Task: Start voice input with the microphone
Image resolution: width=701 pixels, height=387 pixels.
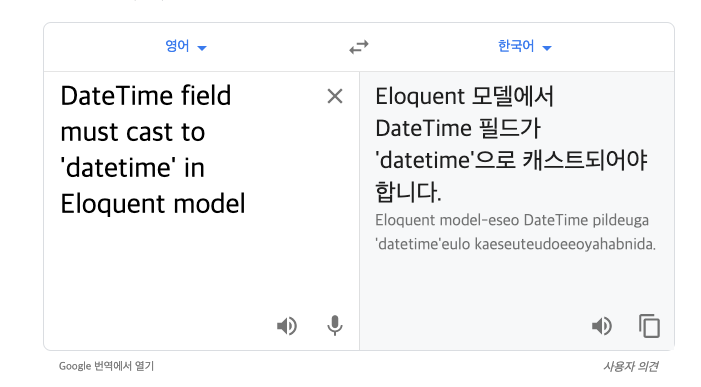Action: [334, 325]
